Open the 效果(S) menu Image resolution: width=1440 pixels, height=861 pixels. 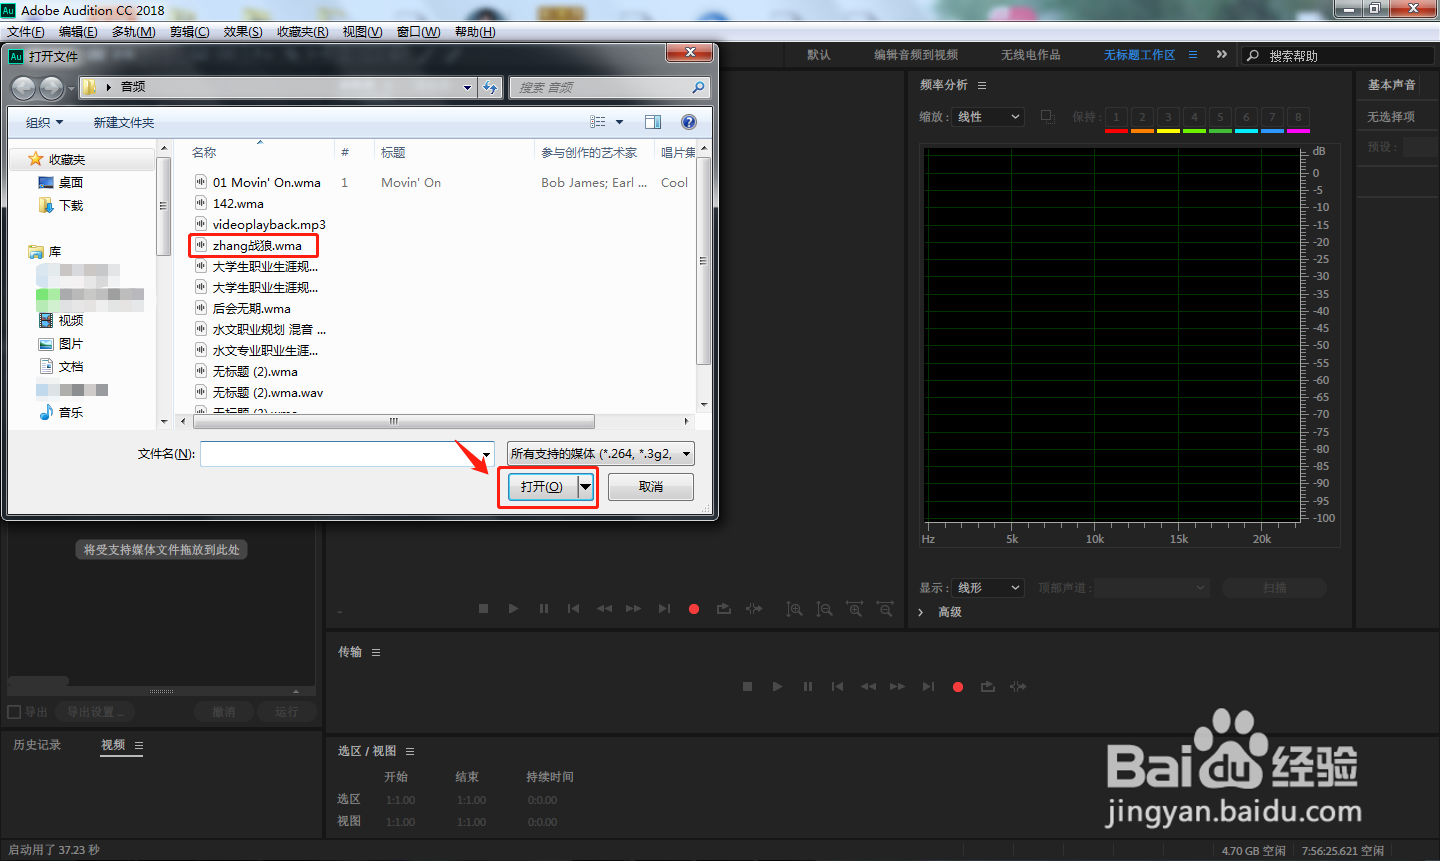point(243,32)
